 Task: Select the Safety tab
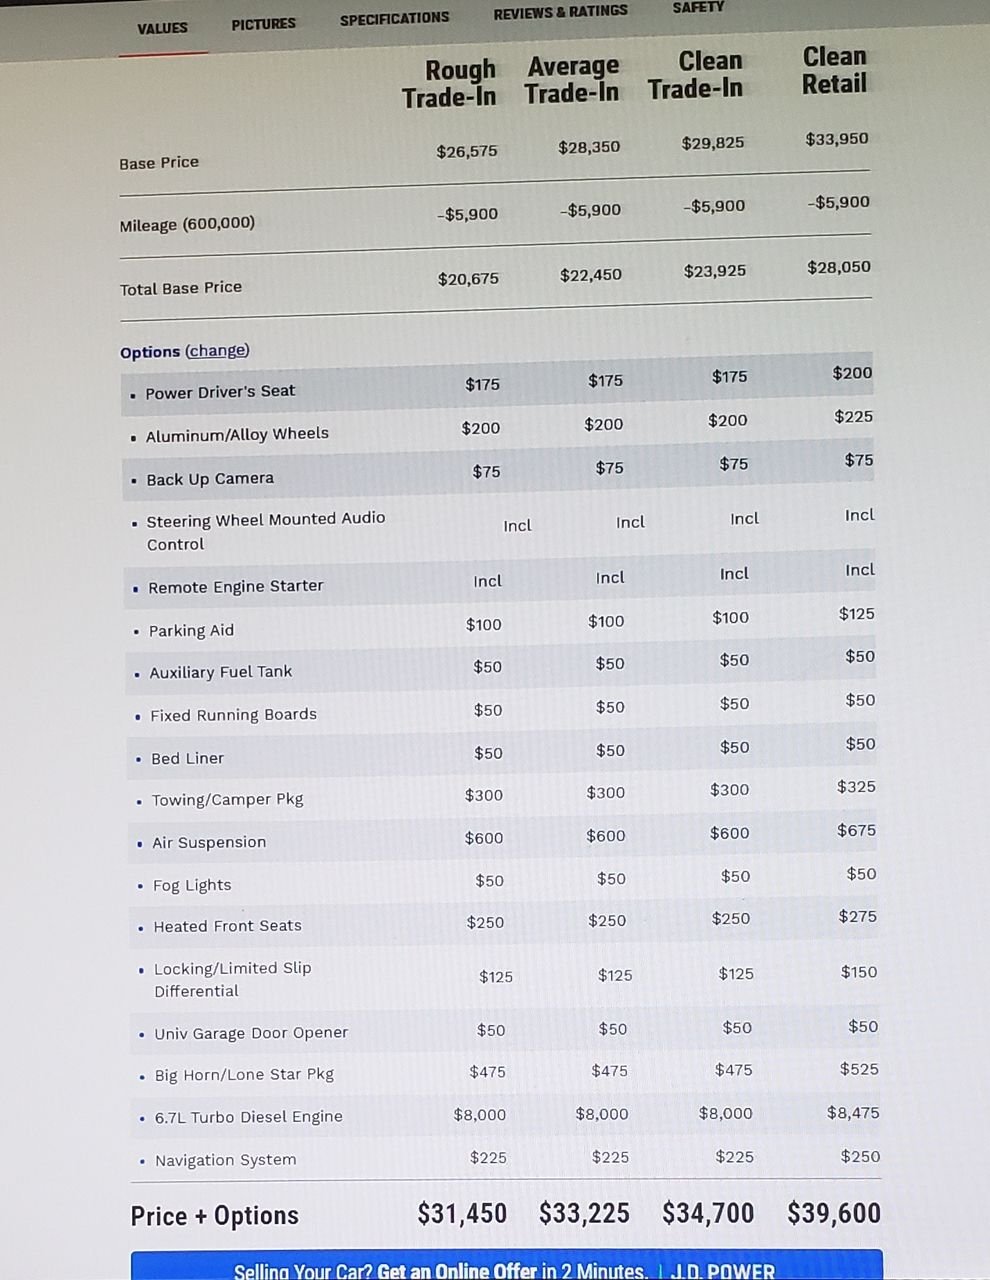(698, 8)
